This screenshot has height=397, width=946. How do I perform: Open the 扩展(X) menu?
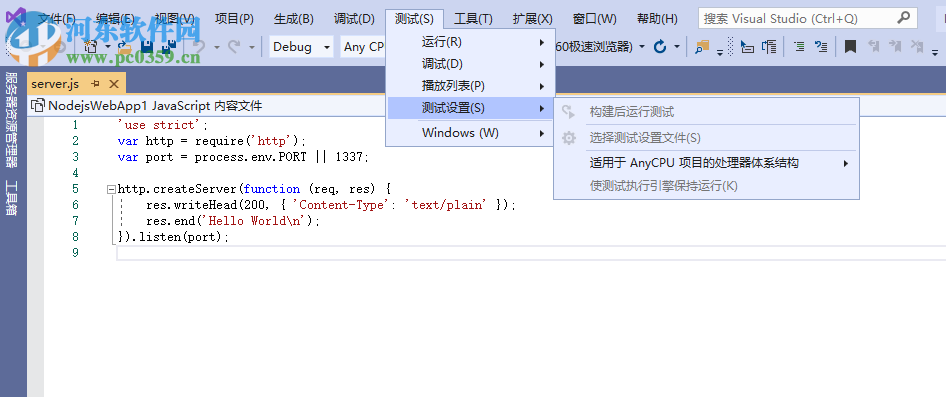533,19
